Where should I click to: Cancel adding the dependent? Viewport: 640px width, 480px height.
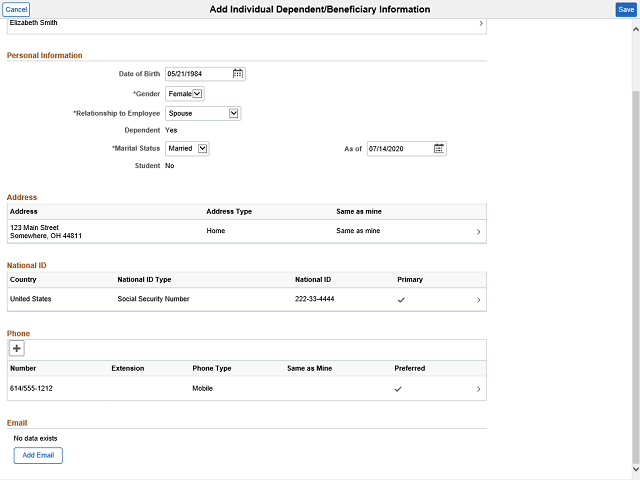click(16, 9)
